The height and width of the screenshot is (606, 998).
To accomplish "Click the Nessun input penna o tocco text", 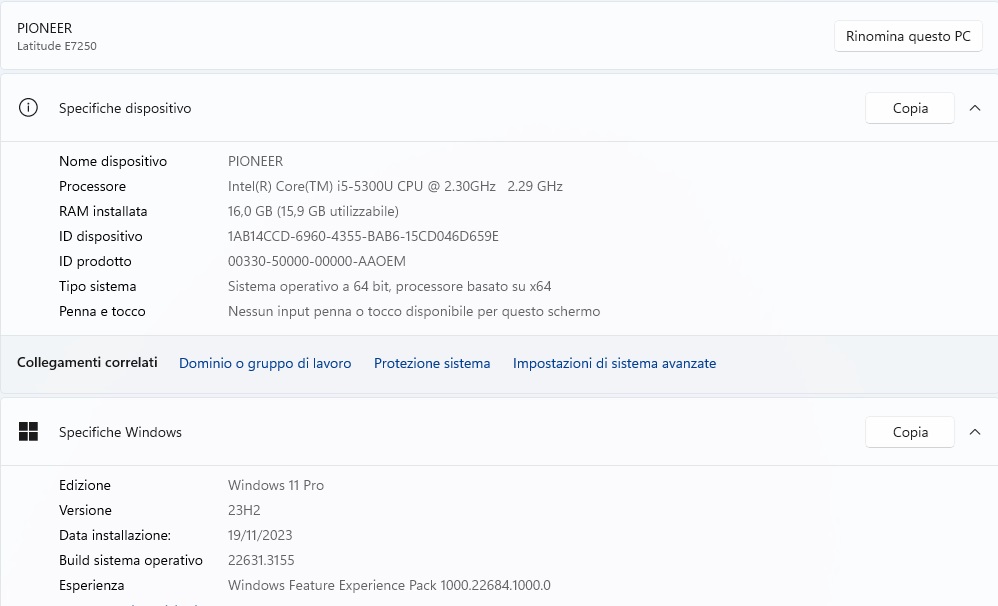I will [414, 311].
